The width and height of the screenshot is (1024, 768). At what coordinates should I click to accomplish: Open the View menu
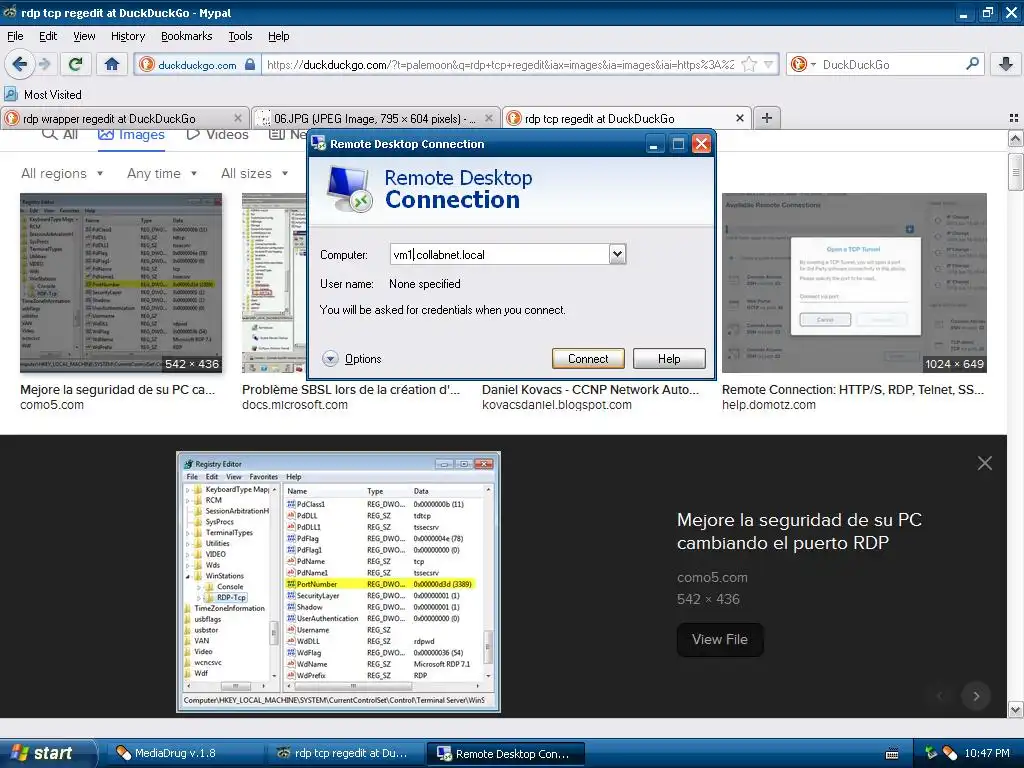[x=84, y=37]
